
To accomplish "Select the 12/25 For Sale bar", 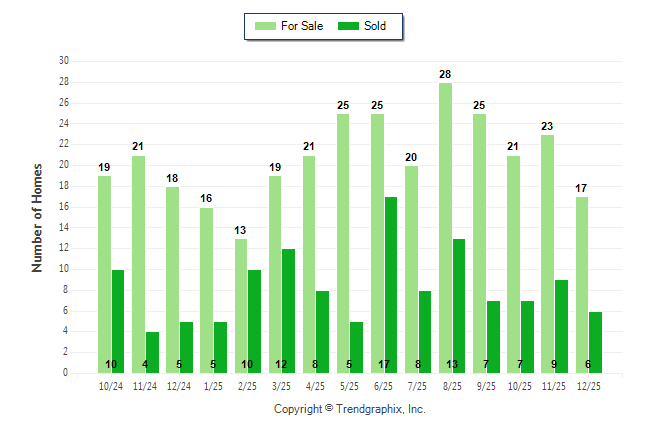I will coord(582,285).
